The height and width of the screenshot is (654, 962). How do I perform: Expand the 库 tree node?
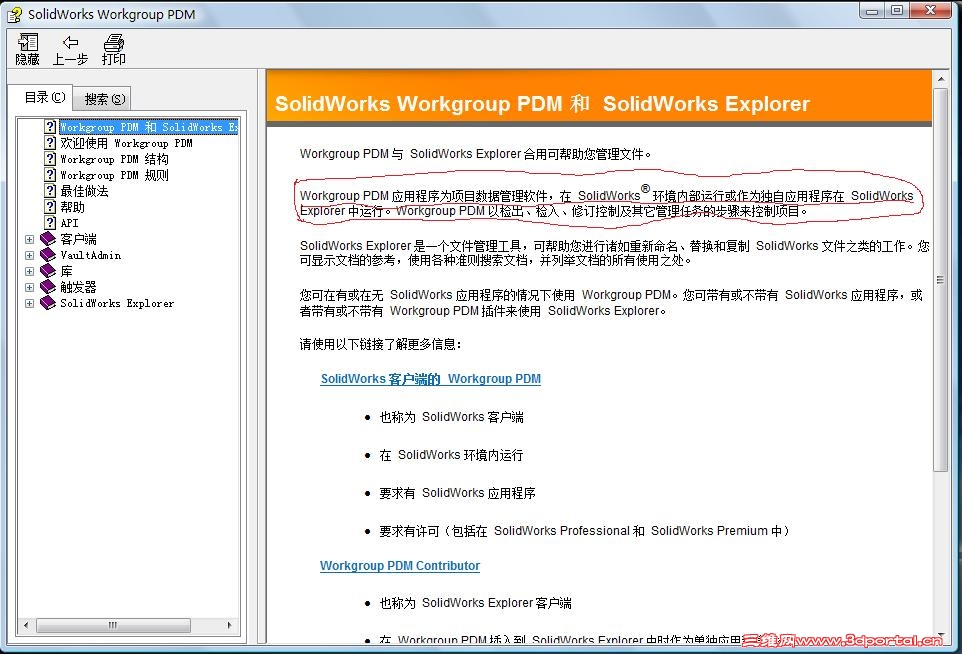point(29,271)
